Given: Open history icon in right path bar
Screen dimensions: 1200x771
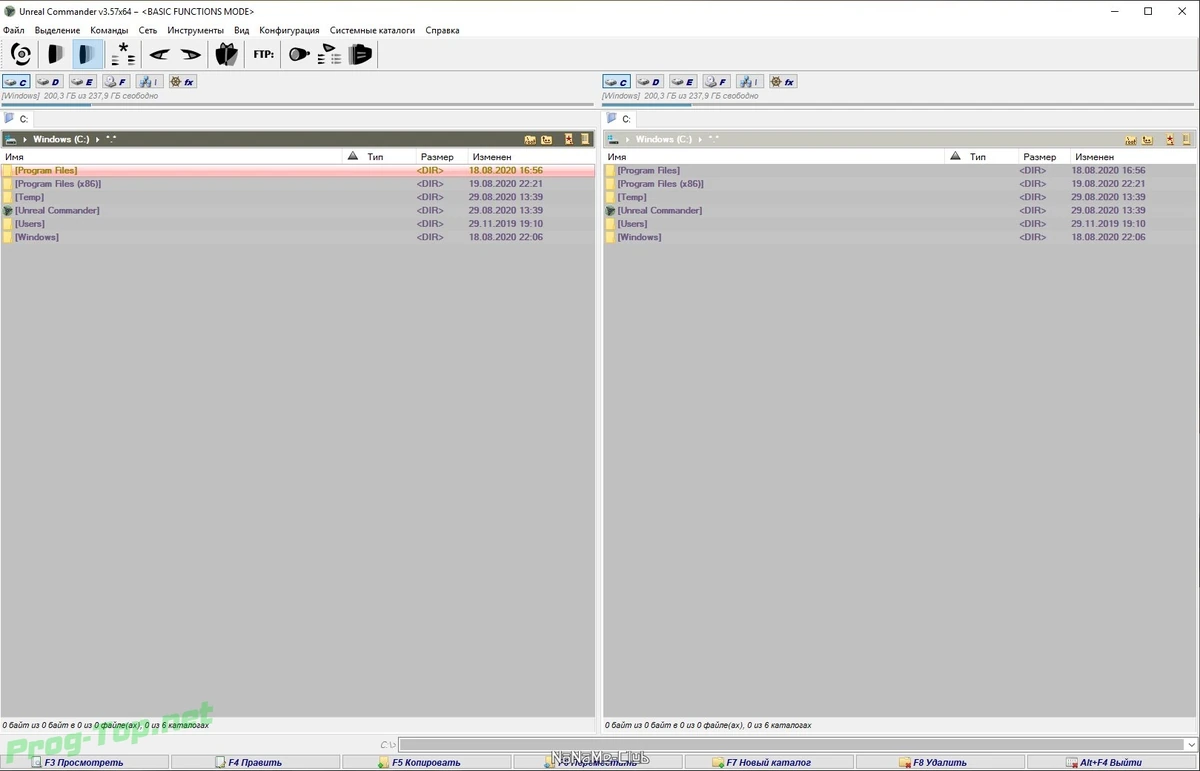Looking at the screenshot, I should [x=1186, y=140].
